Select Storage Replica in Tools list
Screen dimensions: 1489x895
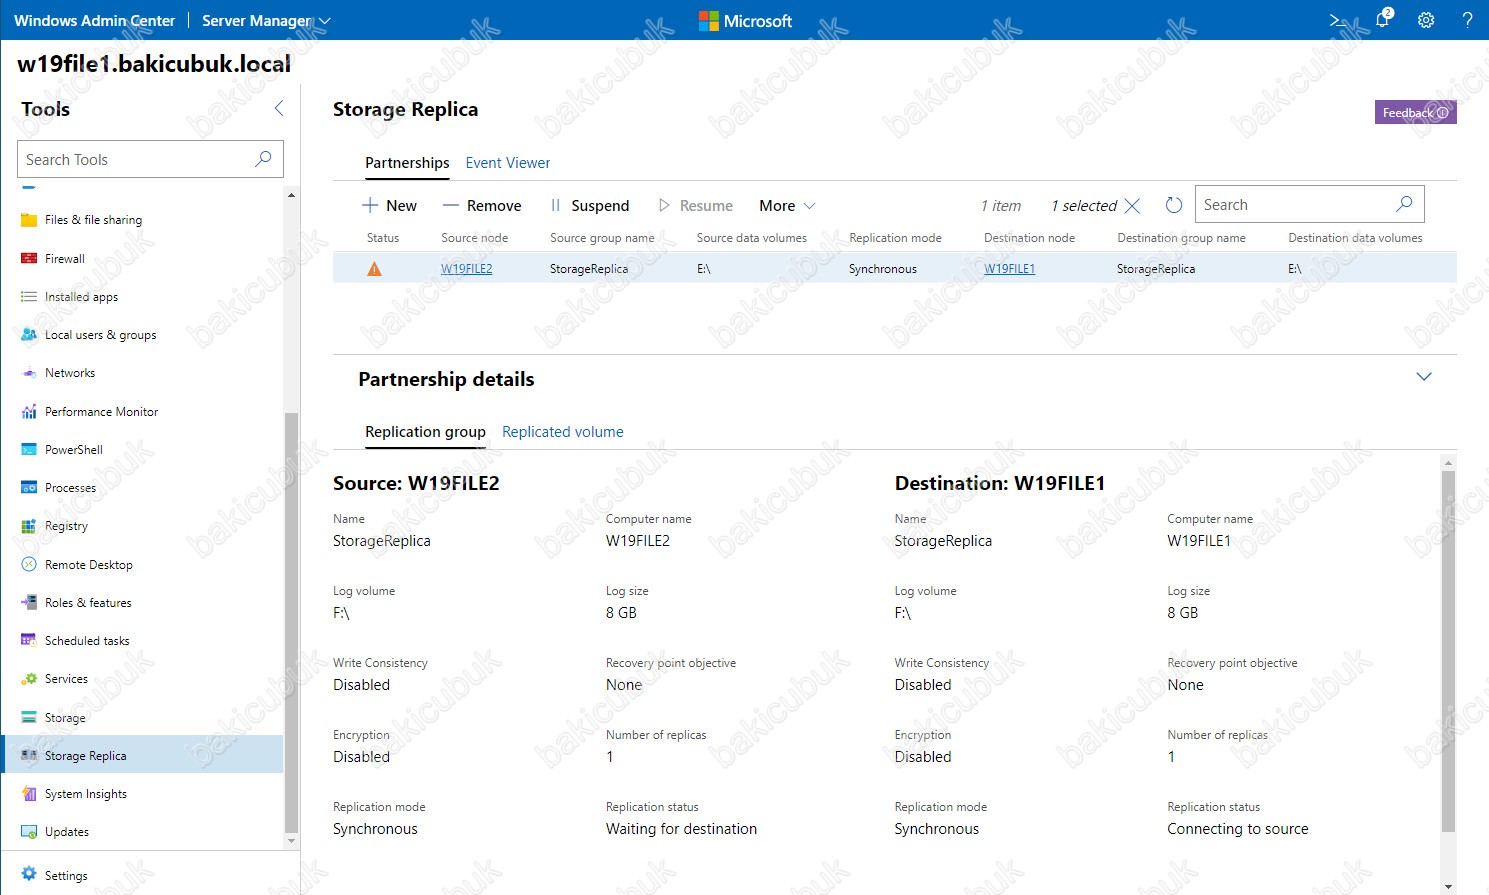tap(142, 756)
